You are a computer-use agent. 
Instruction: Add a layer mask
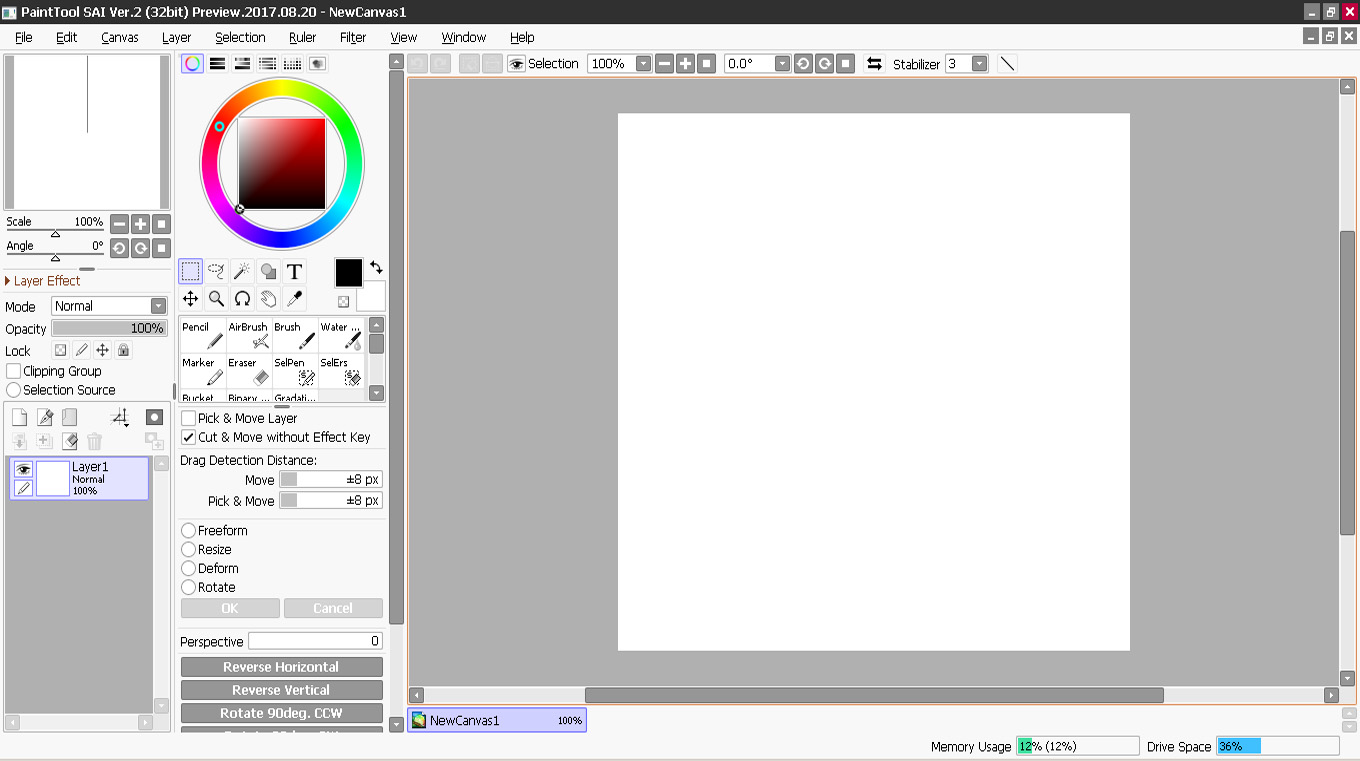[154, 417]
